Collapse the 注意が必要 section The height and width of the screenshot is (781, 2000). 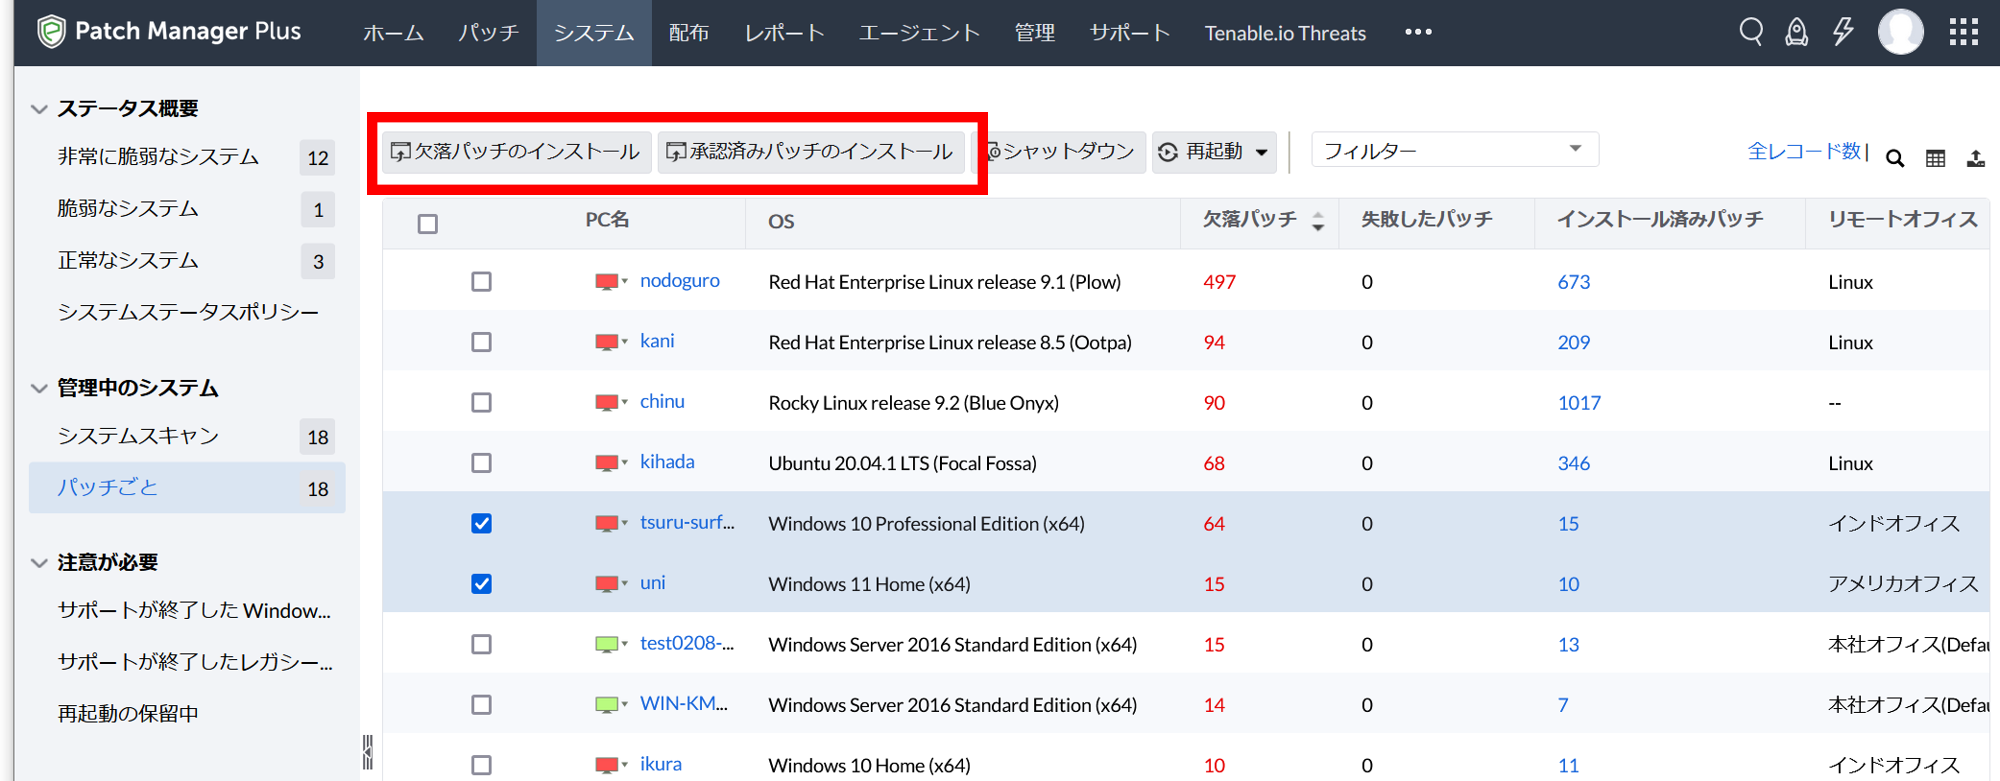(x=39, y=563)
